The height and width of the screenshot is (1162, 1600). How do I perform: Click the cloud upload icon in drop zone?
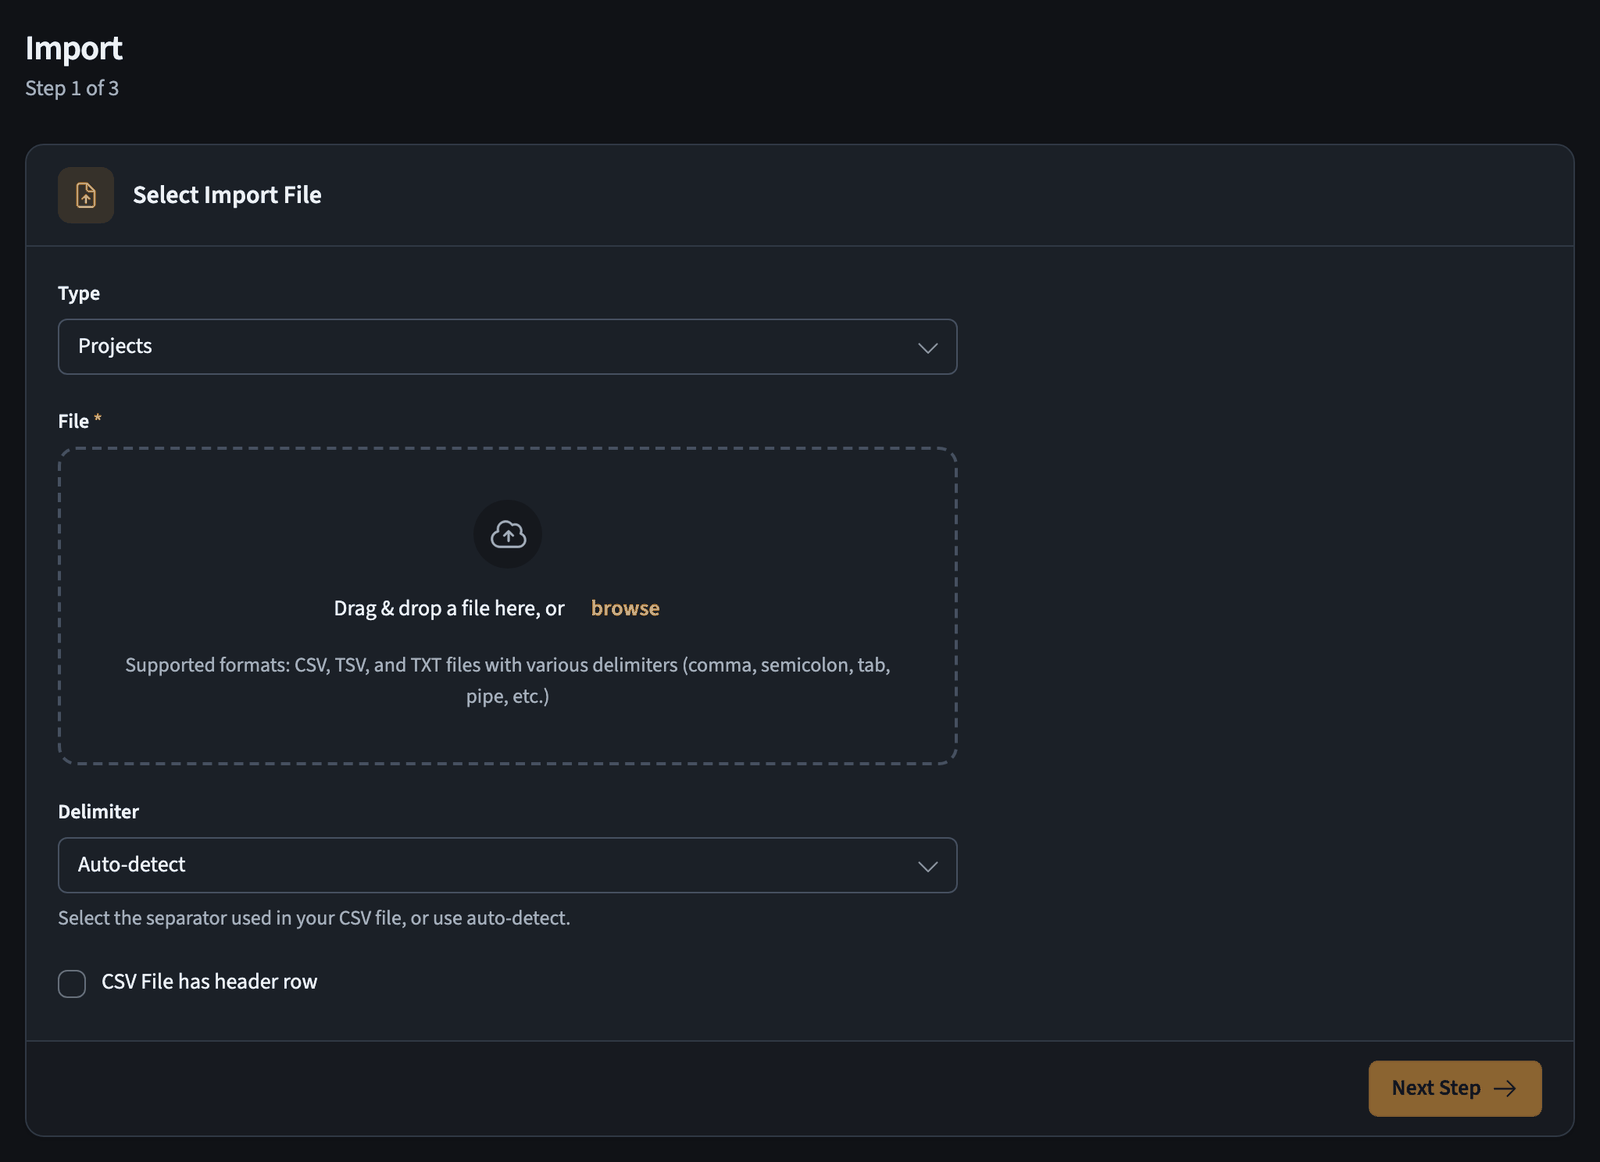coord(508,534)
